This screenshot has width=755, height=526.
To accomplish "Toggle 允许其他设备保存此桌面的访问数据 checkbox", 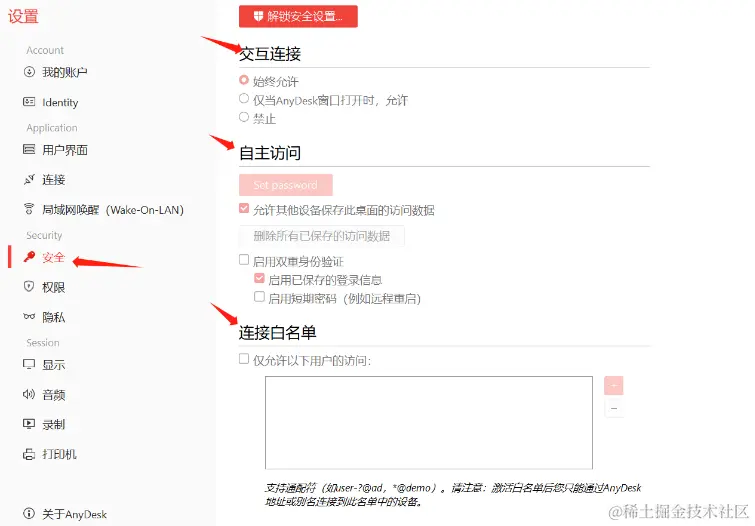I will [x=244, y=208].
